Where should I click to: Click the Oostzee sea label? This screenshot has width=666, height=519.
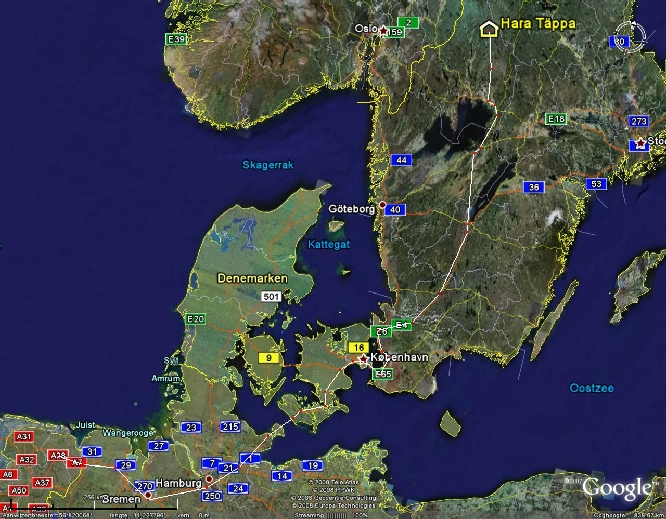[x=591, y=387]
